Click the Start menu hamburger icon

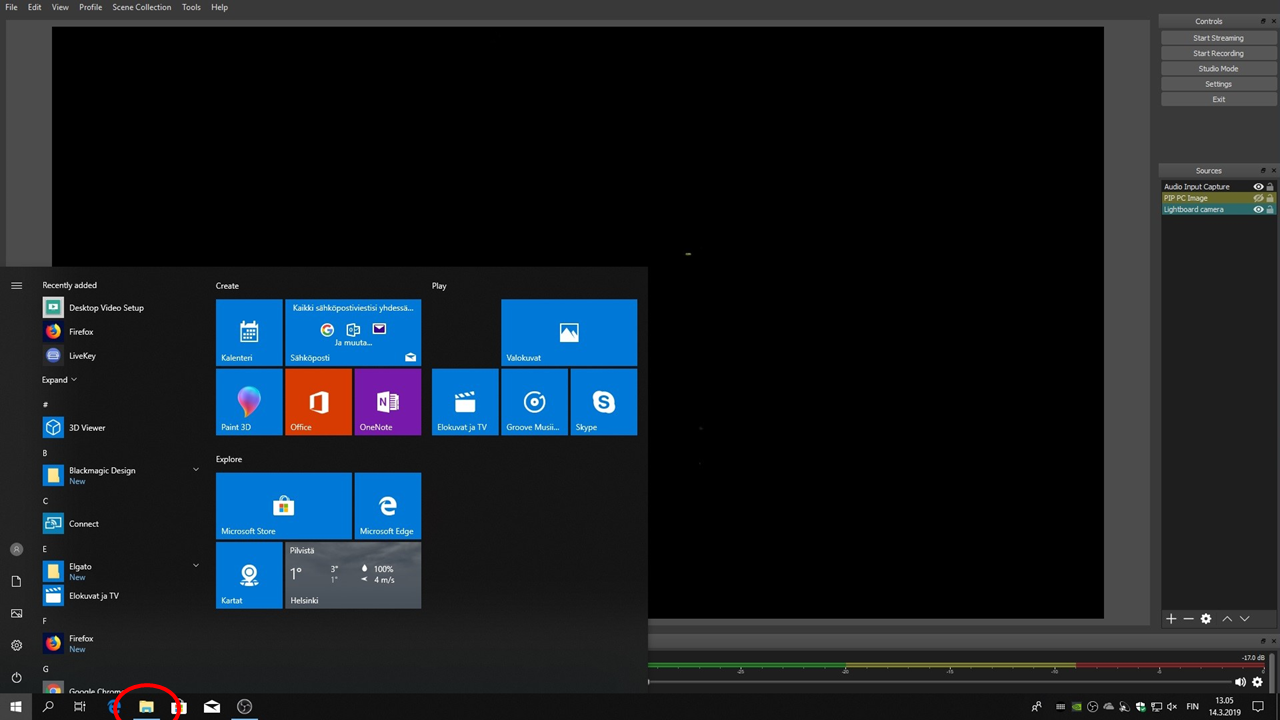16,286
